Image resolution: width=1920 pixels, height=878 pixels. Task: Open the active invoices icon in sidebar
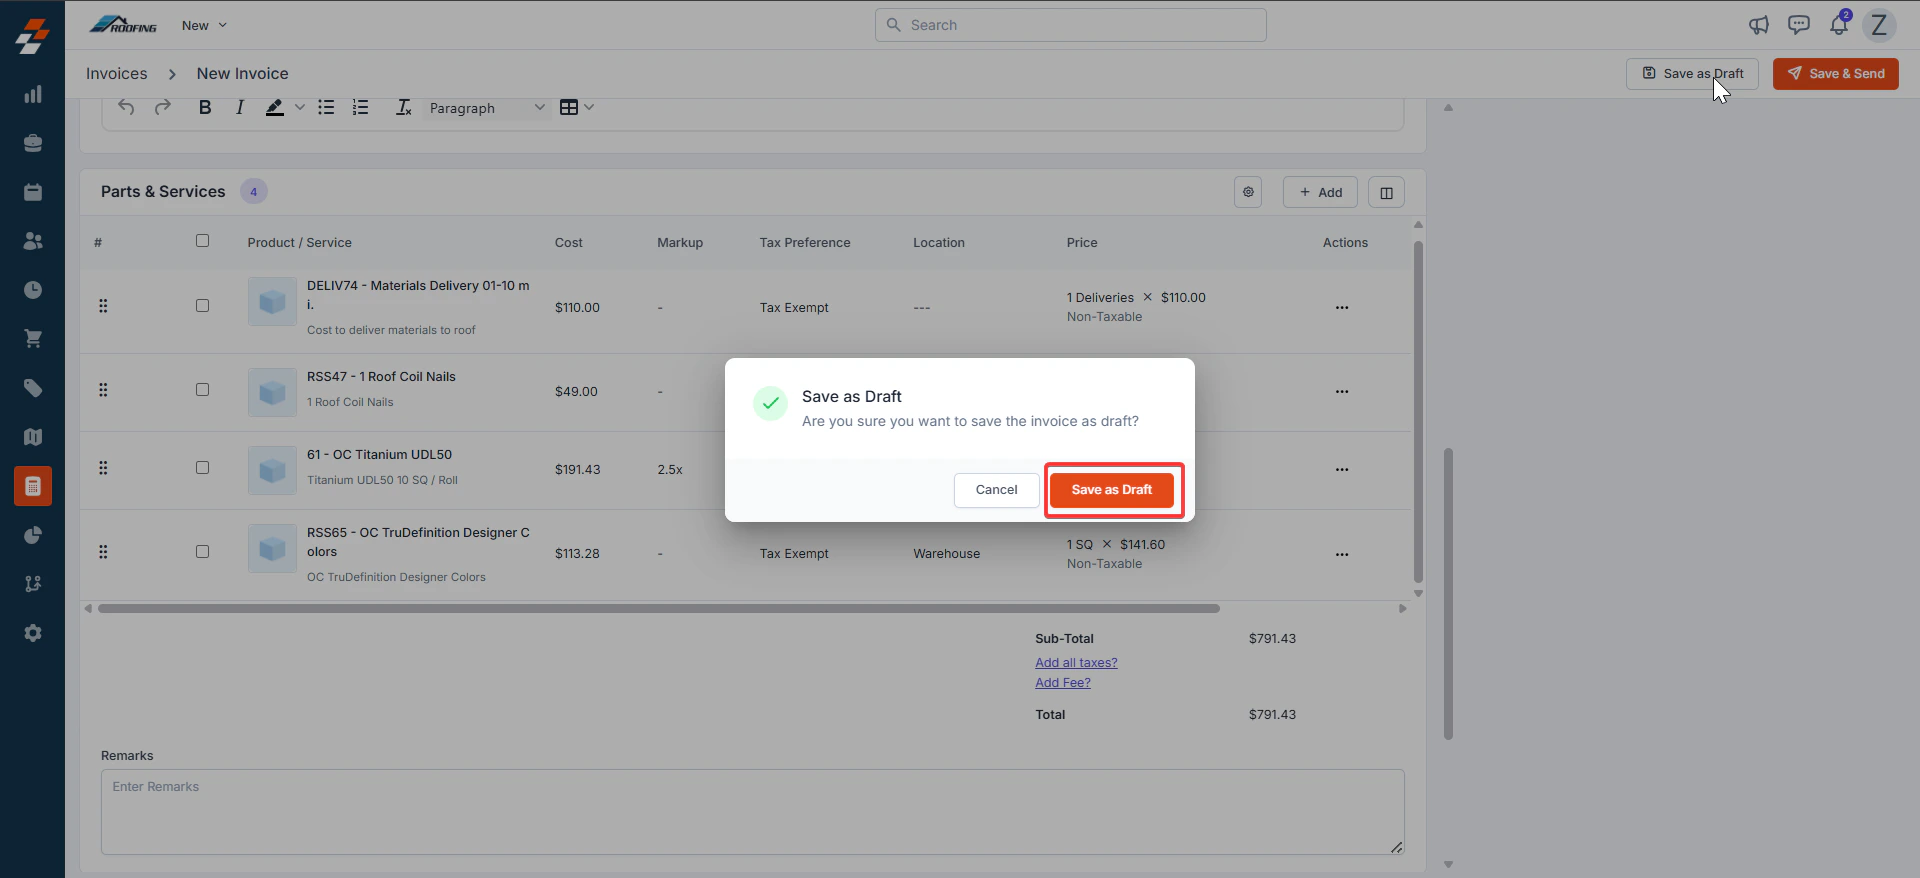[33, 486]
